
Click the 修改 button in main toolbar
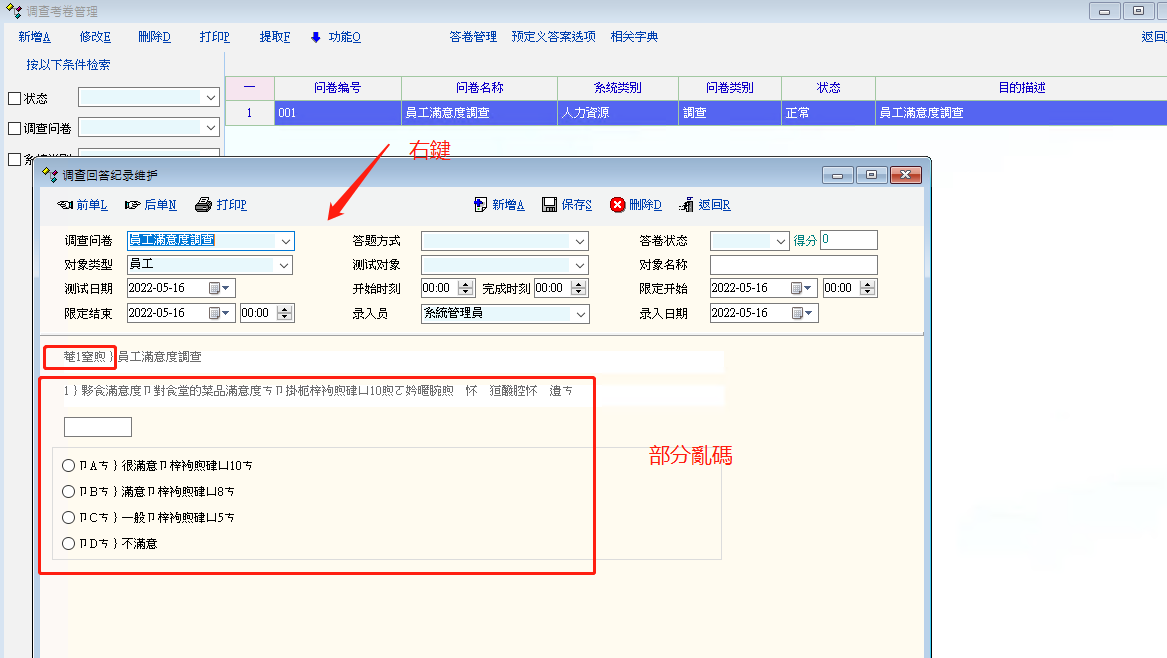[95, 37]
